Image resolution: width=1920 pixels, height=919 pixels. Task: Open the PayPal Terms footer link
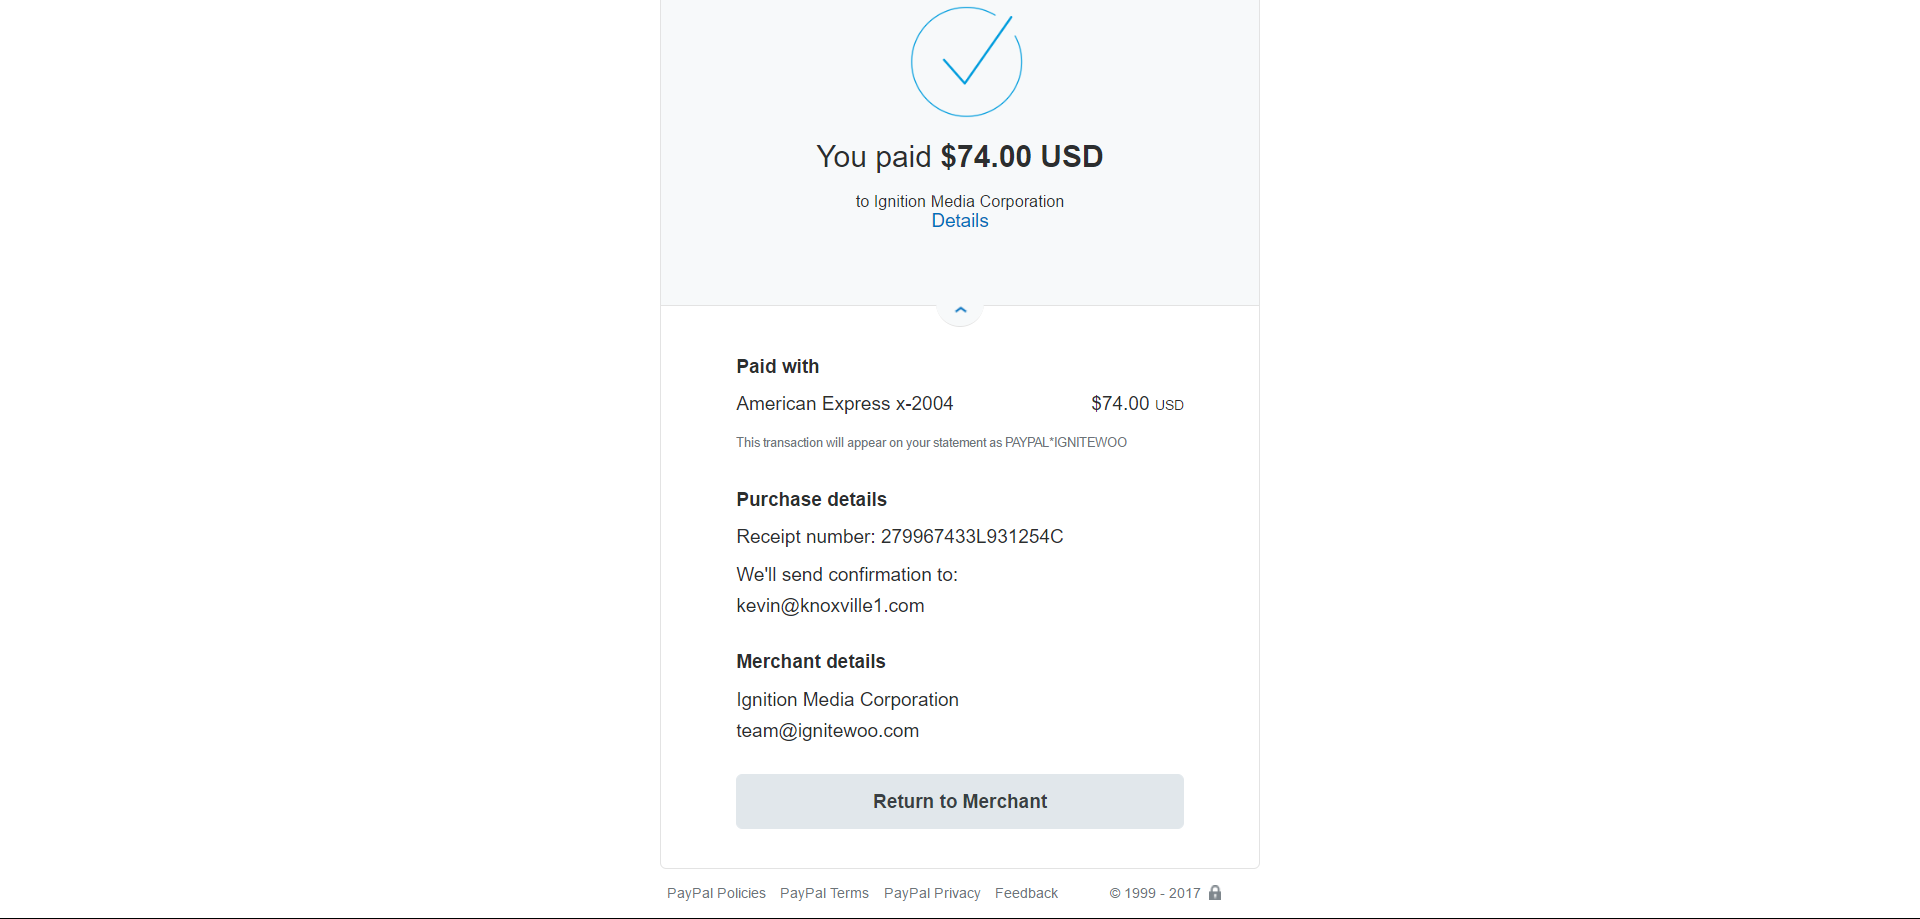click(824, 893)
